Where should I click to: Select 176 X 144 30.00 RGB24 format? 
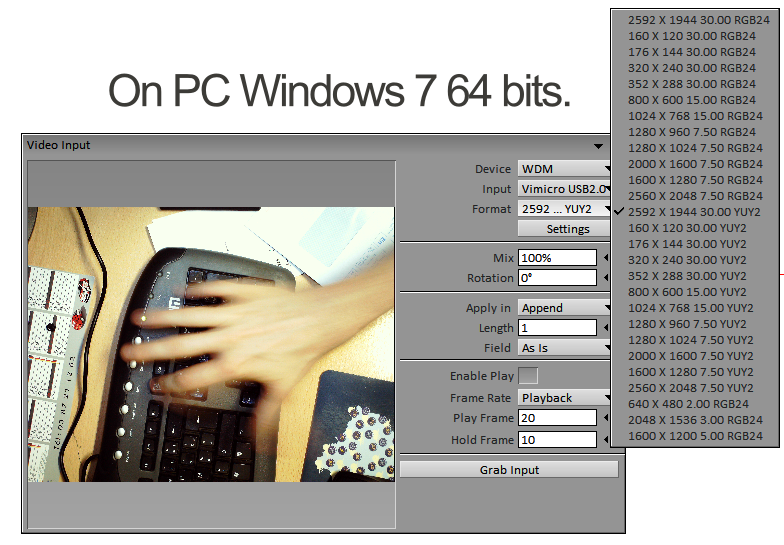695,52
